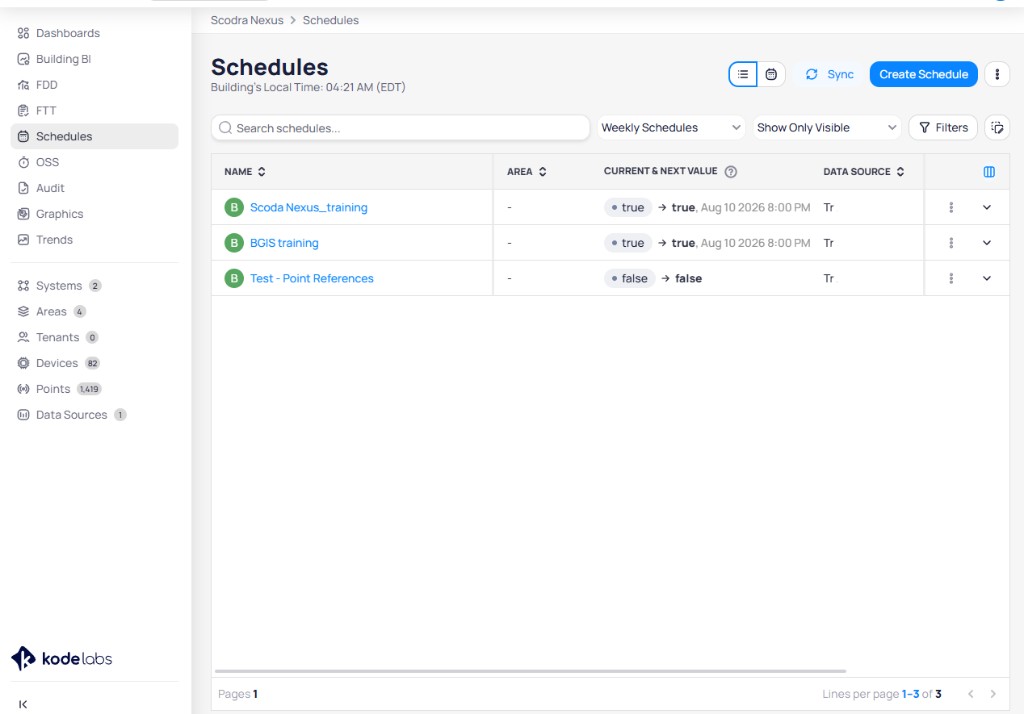Viewport: 1024px width, 714px height.
Task: Click the B badge of Scoda Nexus_training
Action: tap(234, 208)
